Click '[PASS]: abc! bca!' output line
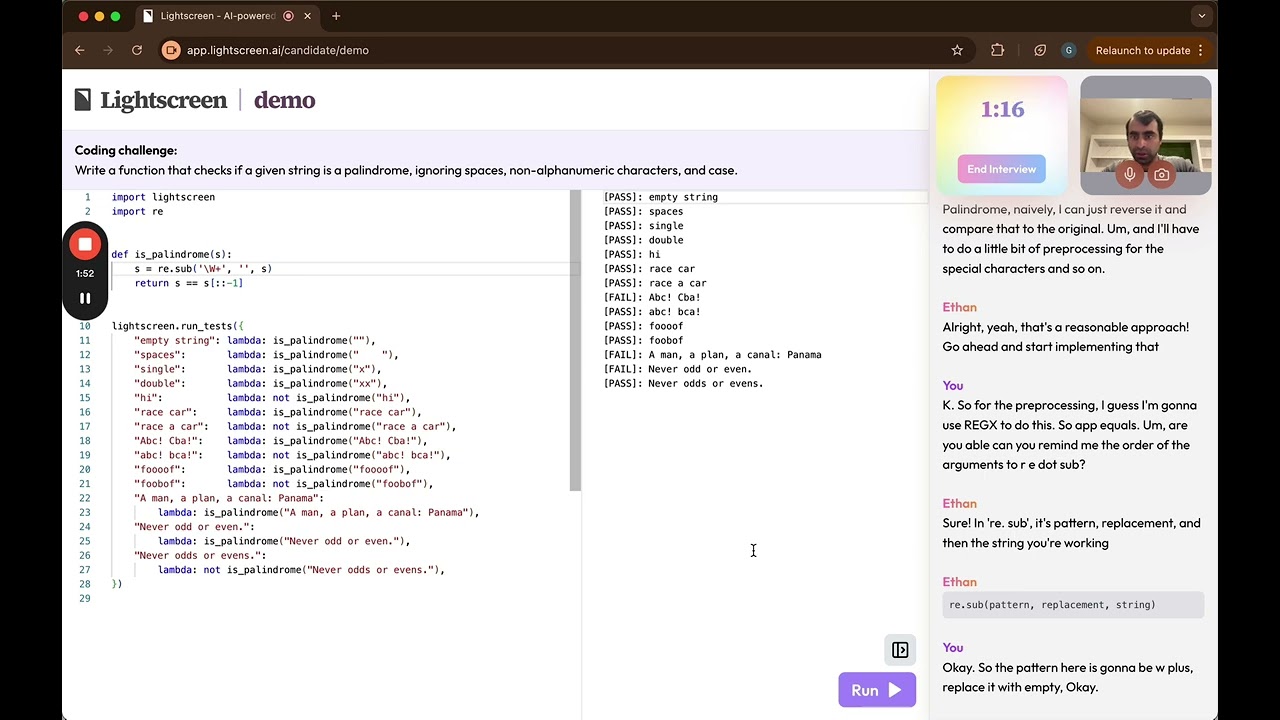The image size is (1280, 720). pyautogui.click(x=652, y=311)
